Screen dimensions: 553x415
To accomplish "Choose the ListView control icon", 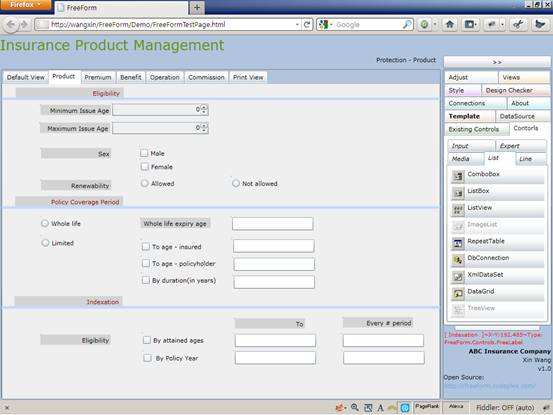I will tap(458, 210).
